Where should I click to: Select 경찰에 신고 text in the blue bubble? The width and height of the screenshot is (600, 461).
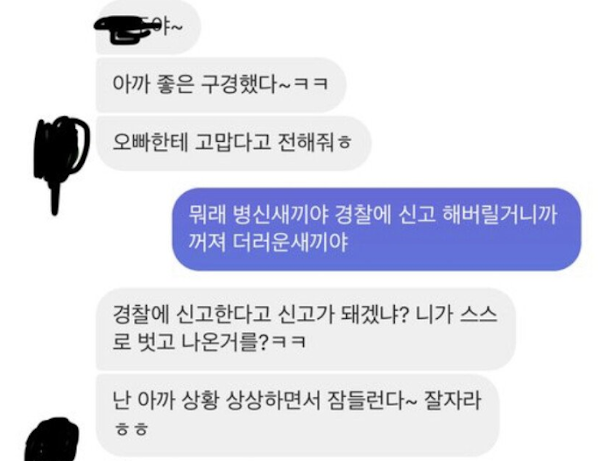click(x=385, y=215)
